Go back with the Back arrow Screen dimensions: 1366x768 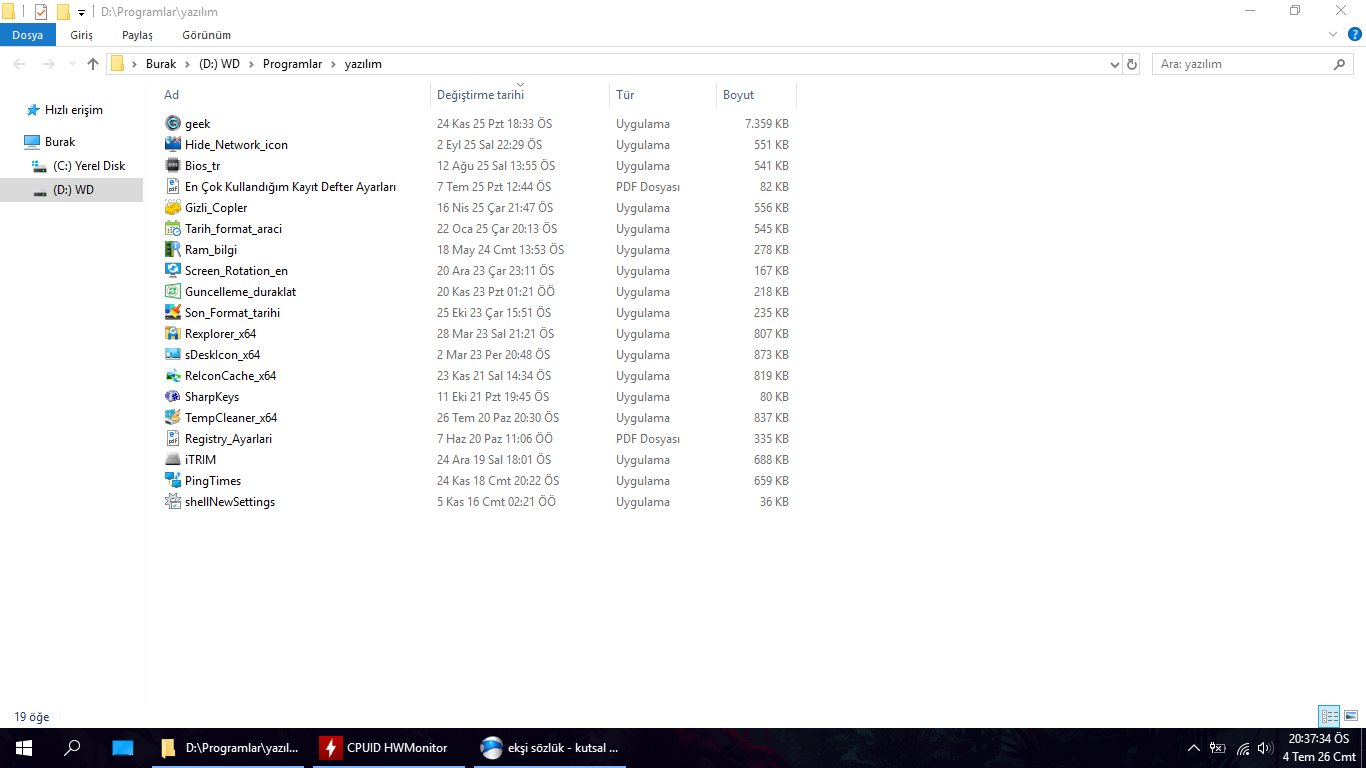point(19,64)
